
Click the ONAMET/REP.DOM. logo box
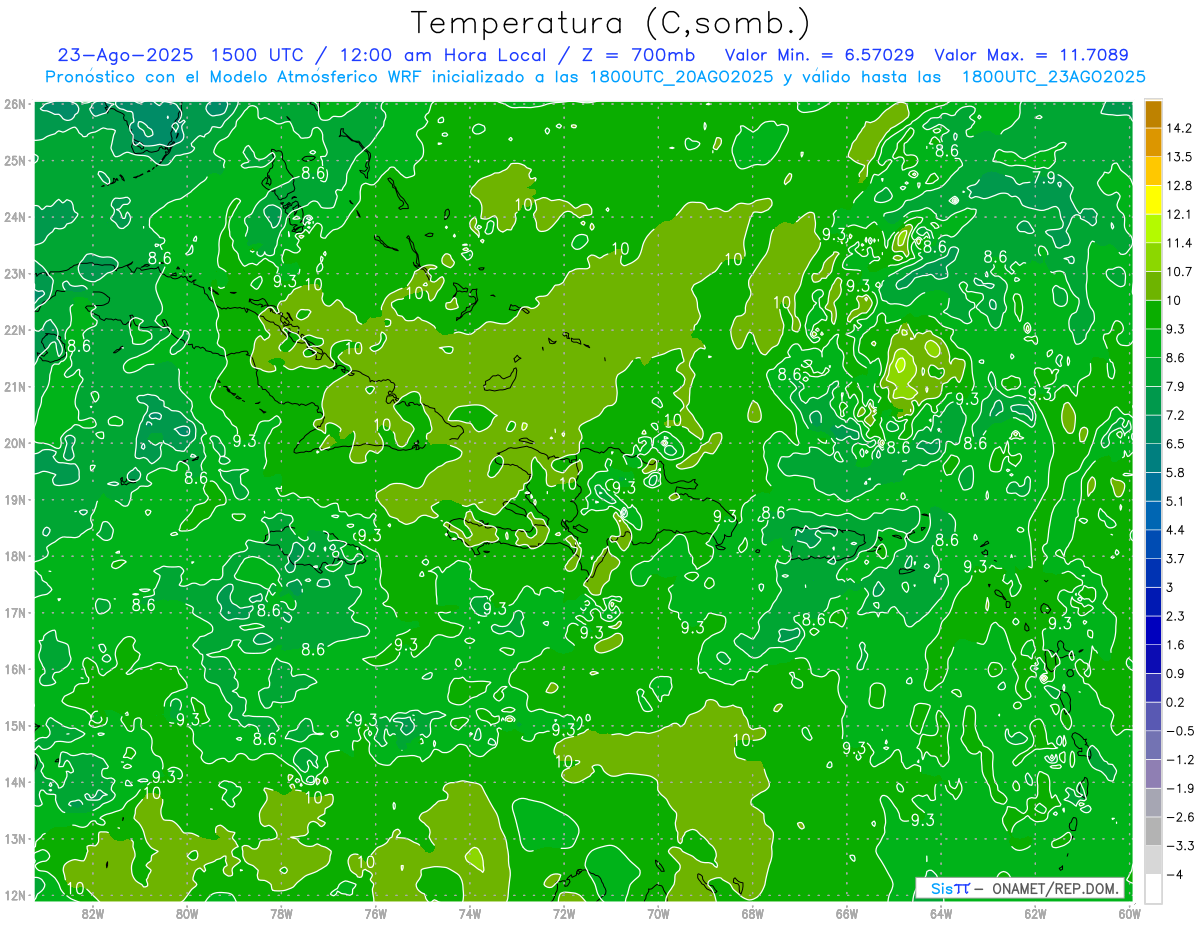coord(1020,889)
